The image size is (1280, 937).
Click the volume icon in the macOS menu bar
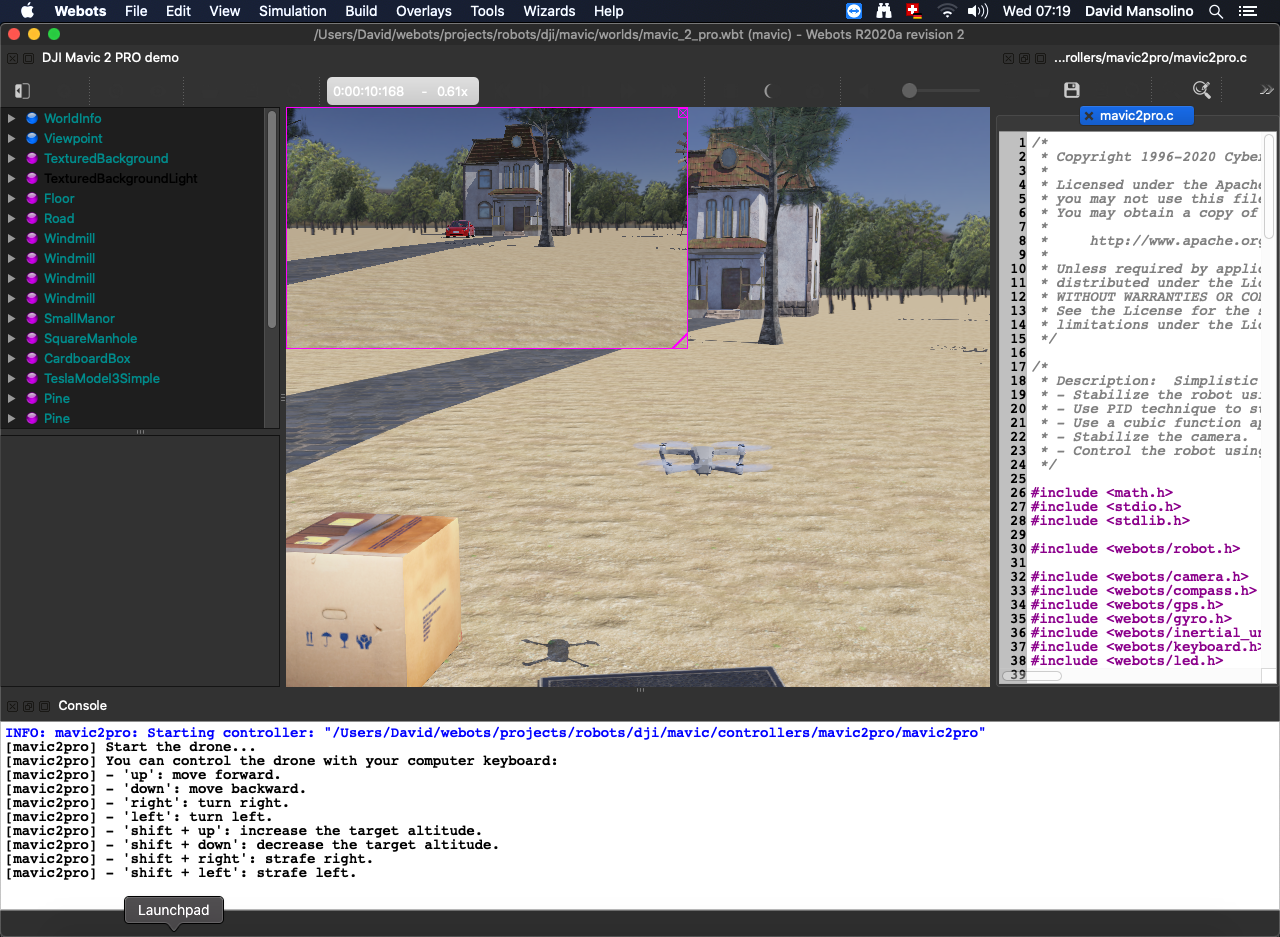click(977, 11)
